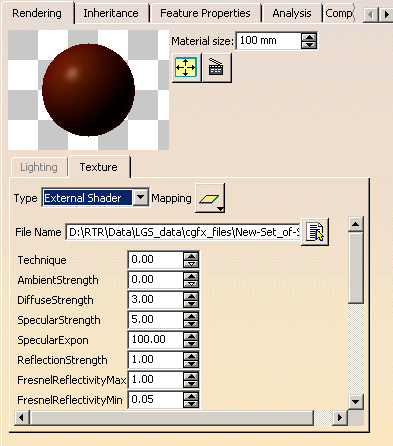Decrease SpecularStrength value spinner
This screenshot has height=446, width=393.
click(x=191, y=323)
